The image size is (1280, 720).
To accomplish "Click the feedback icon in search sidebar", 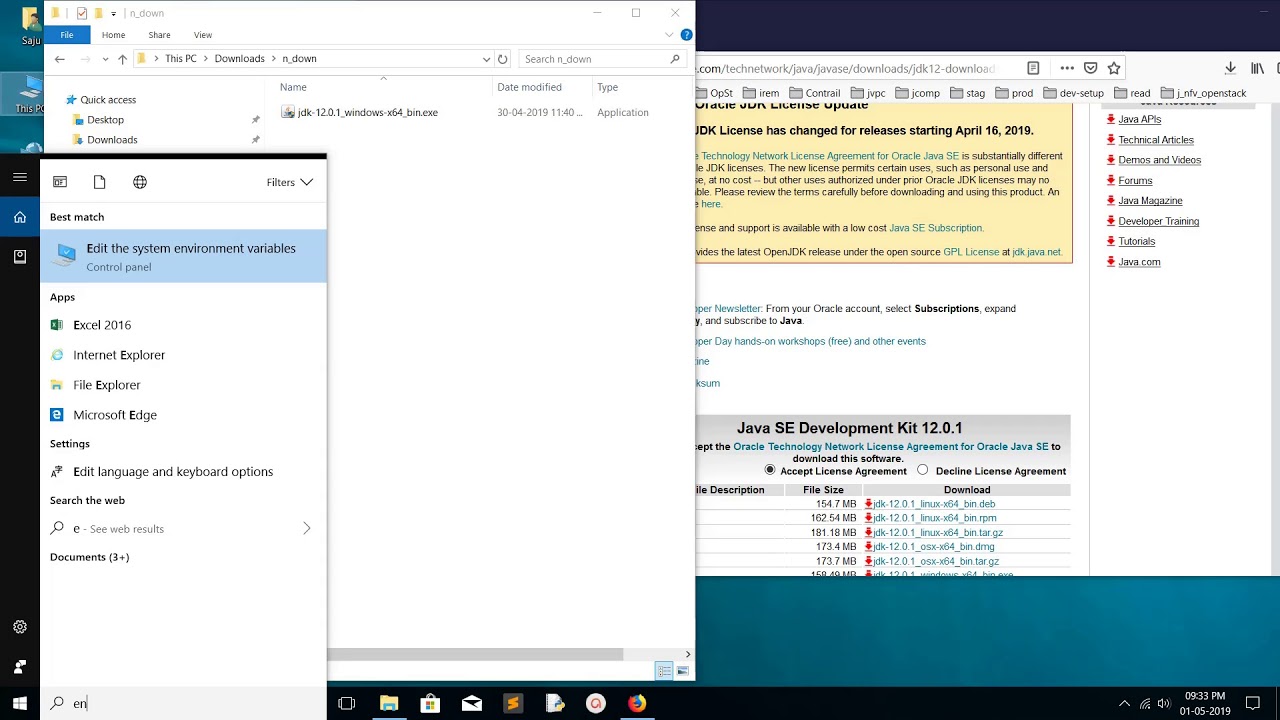I will pyautogui.click(x=20, y=666).
